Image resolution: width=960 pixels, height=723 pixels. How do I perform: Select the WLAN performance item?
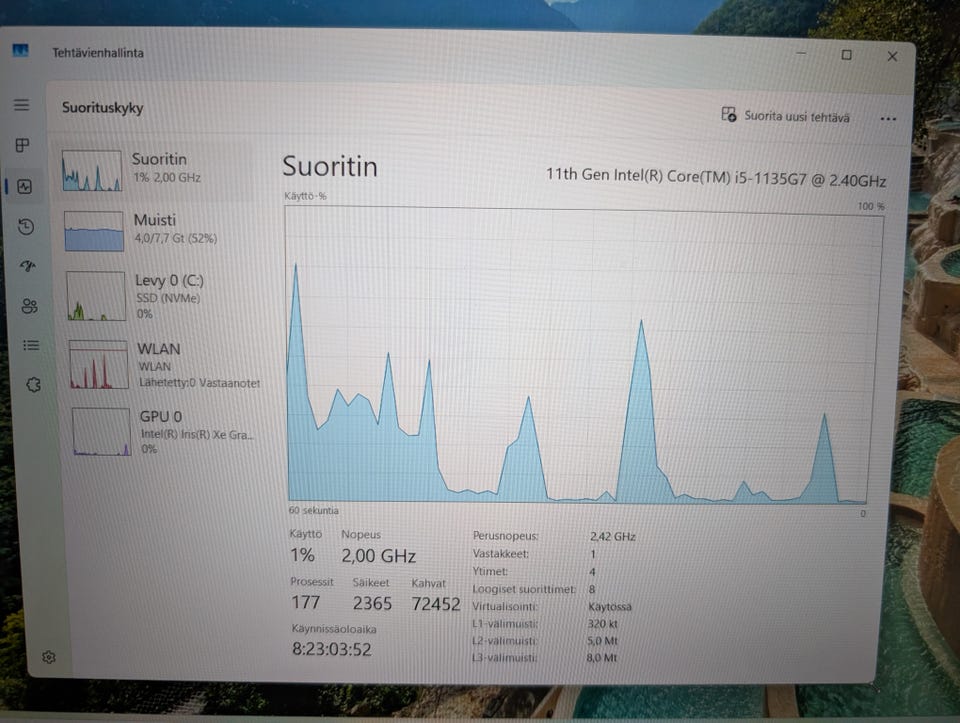[x=163, y=365]
